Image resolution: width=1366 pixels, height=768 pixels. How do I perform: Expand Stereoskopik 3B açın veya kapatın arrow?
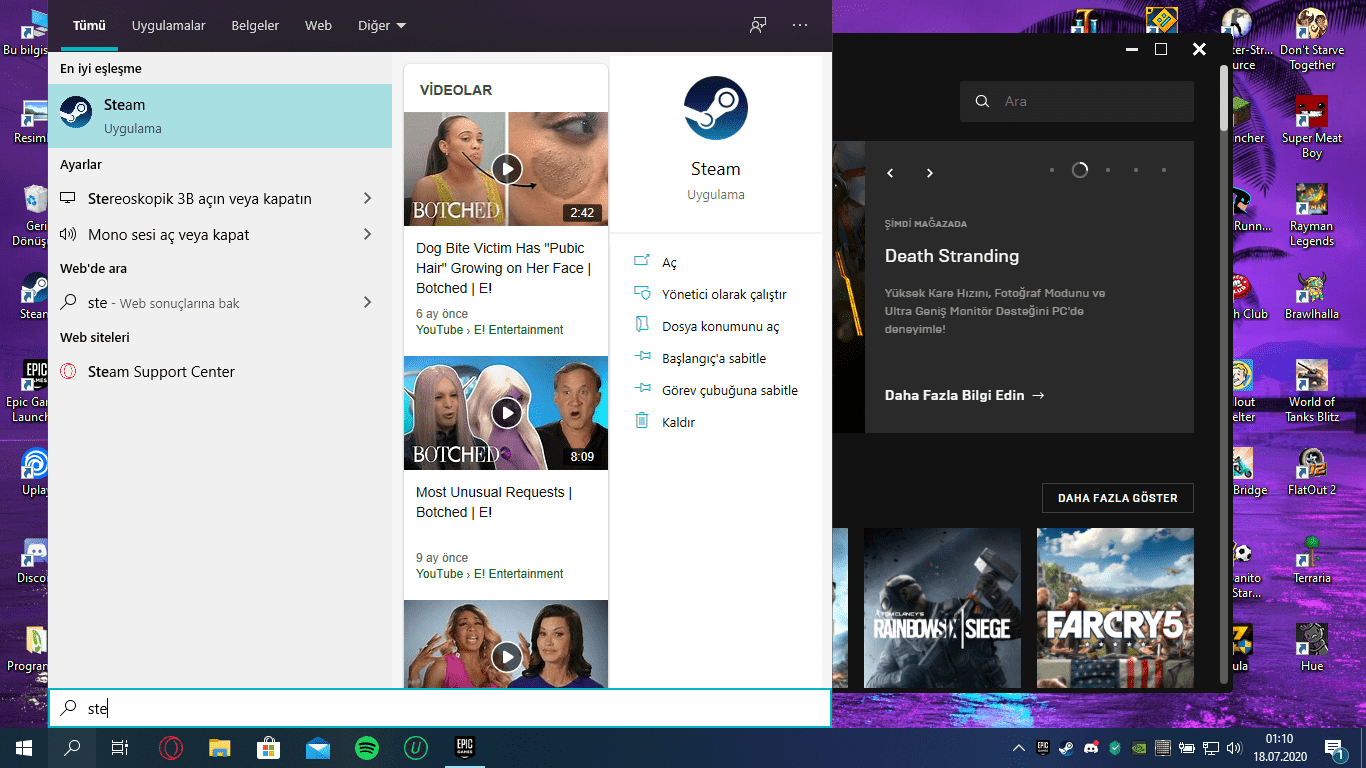367,198
